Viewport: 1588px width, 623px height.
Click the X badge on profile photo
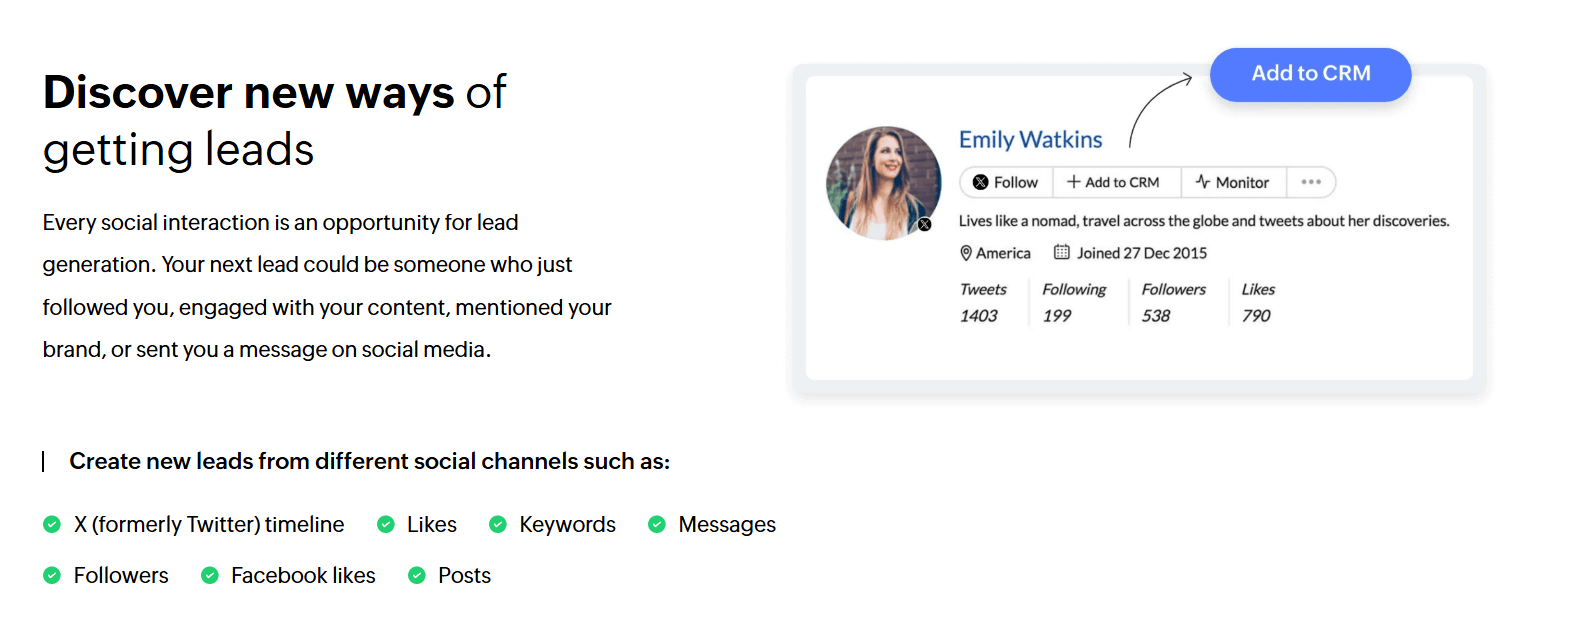pos(925,225)
